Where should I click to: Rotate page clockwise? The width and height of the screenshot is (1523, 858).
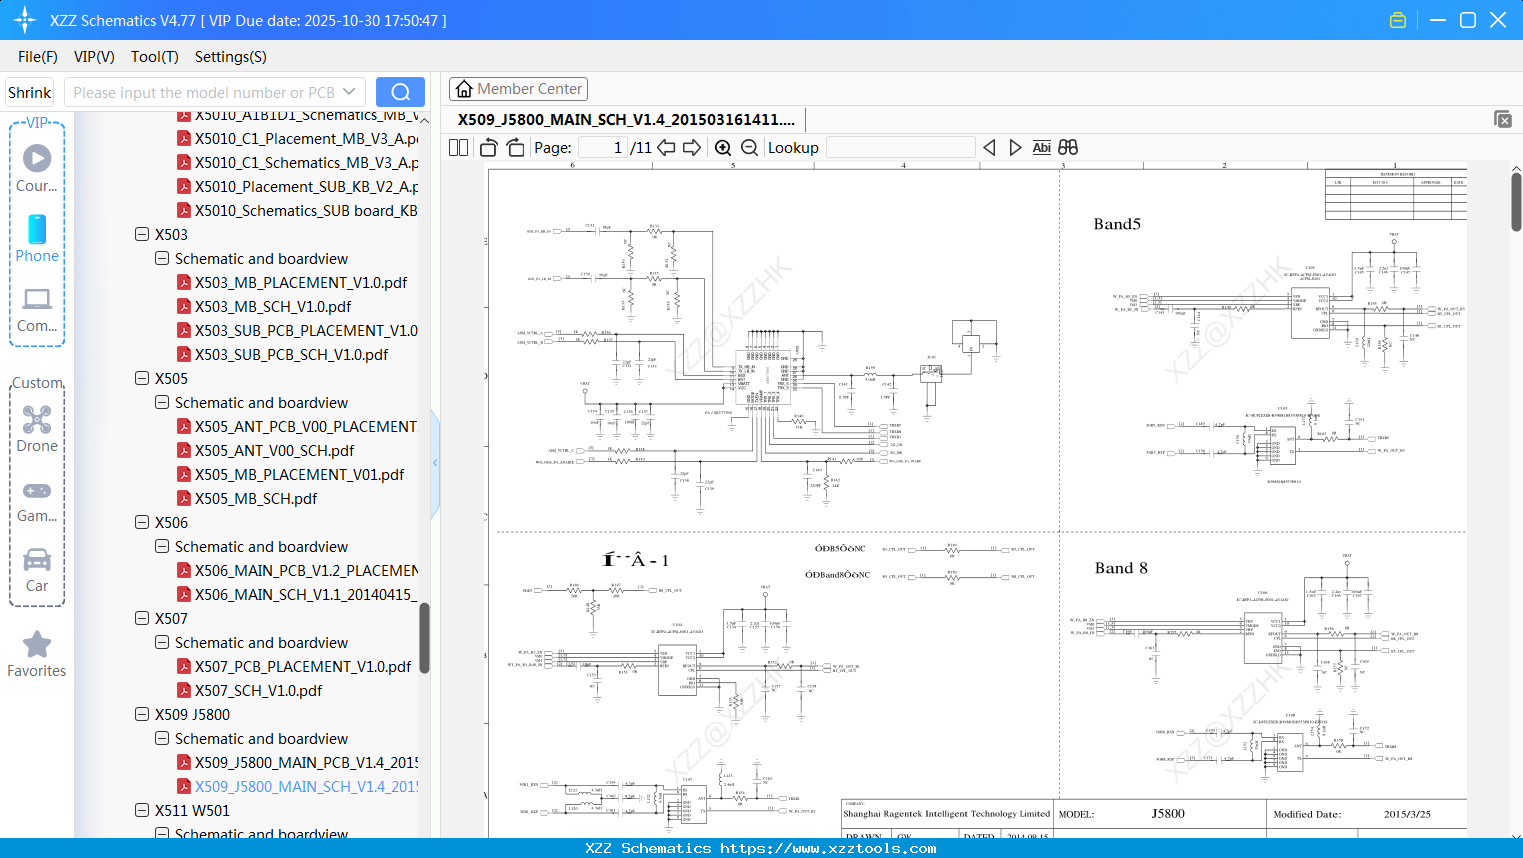(516, 147)
